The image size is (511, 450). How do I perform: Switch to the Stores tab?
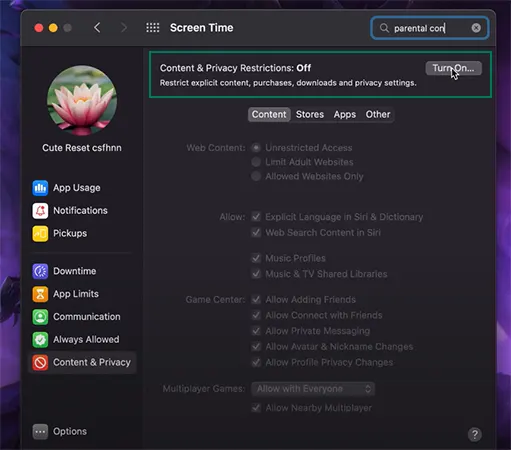pos(310,115)
